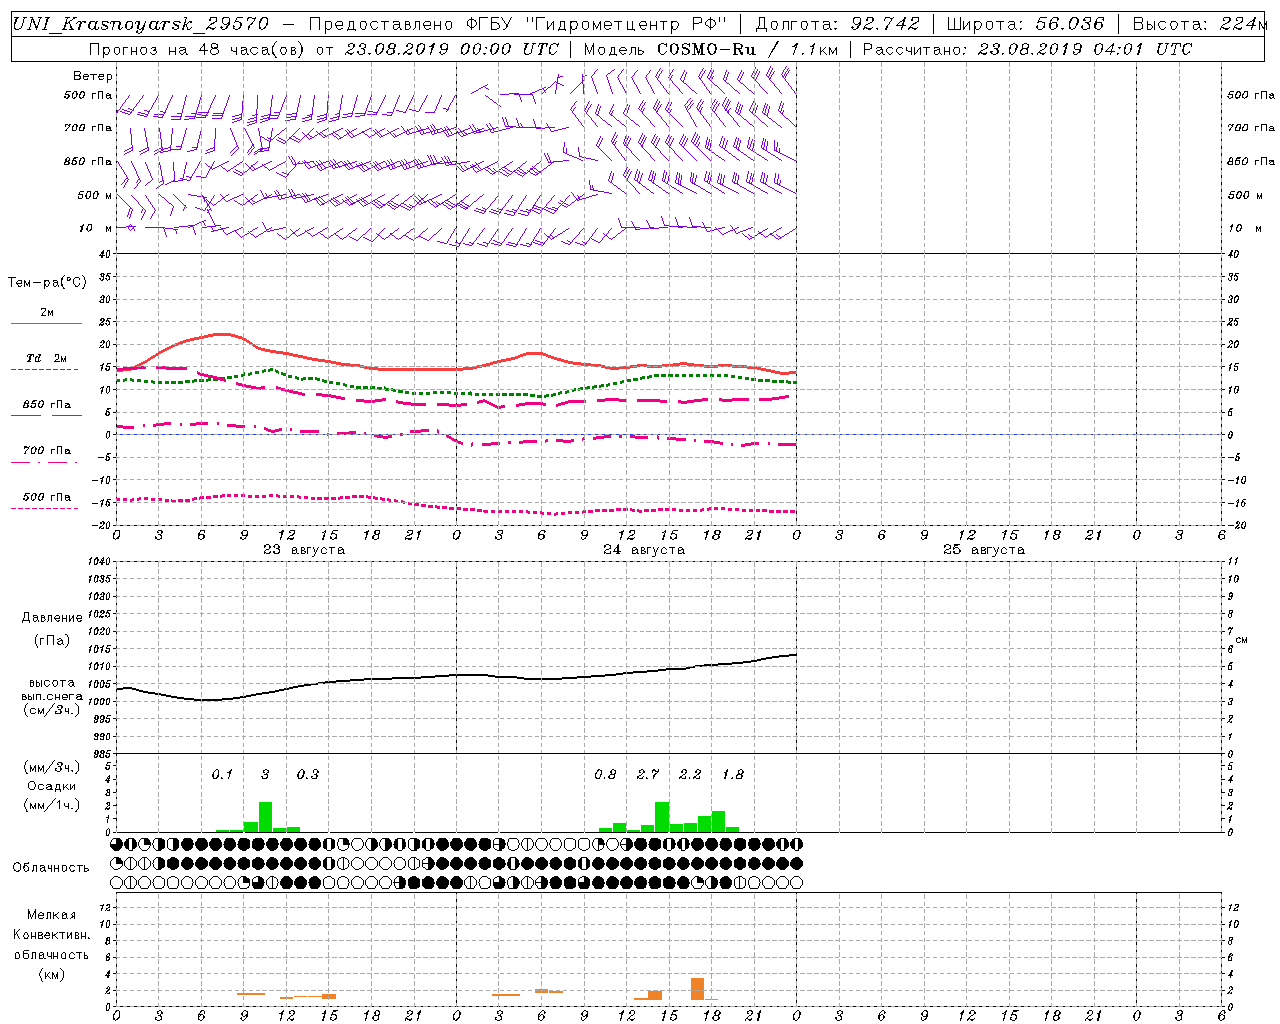
Task: Click the '40' label on left temperature axis
Action: [x=104, y=255]
